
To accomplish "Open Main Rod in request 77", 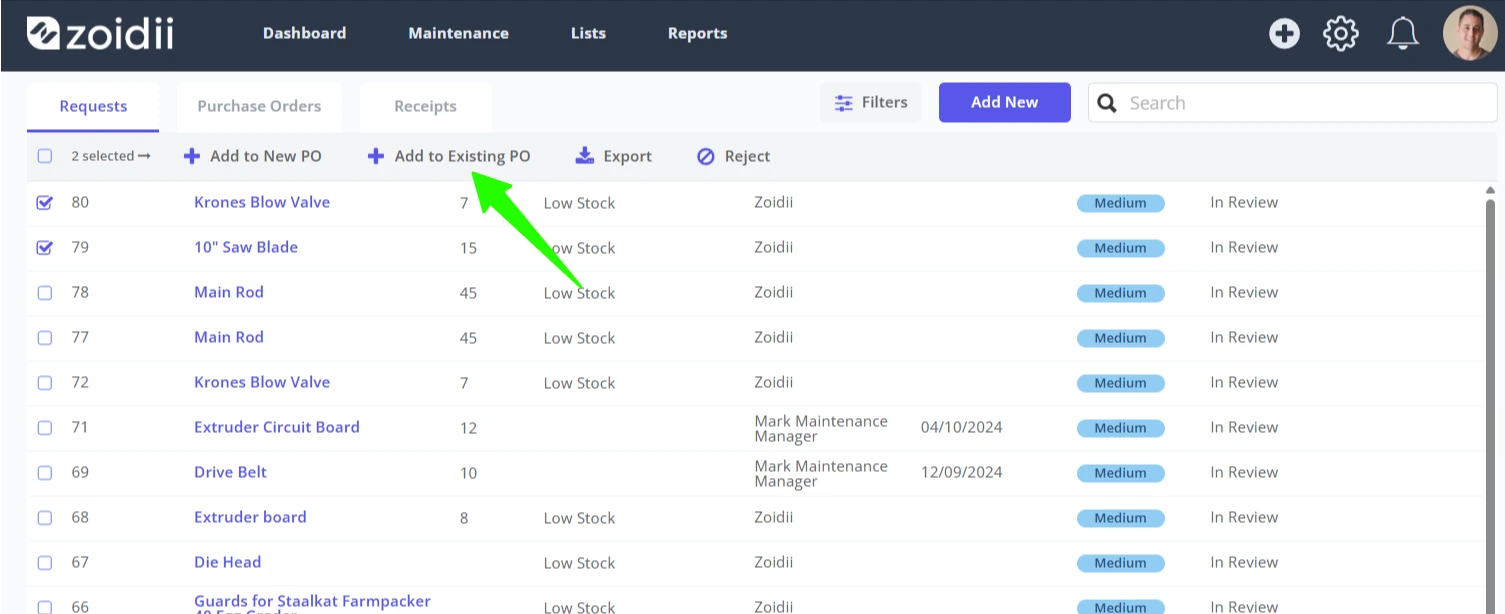I will 229,337.
